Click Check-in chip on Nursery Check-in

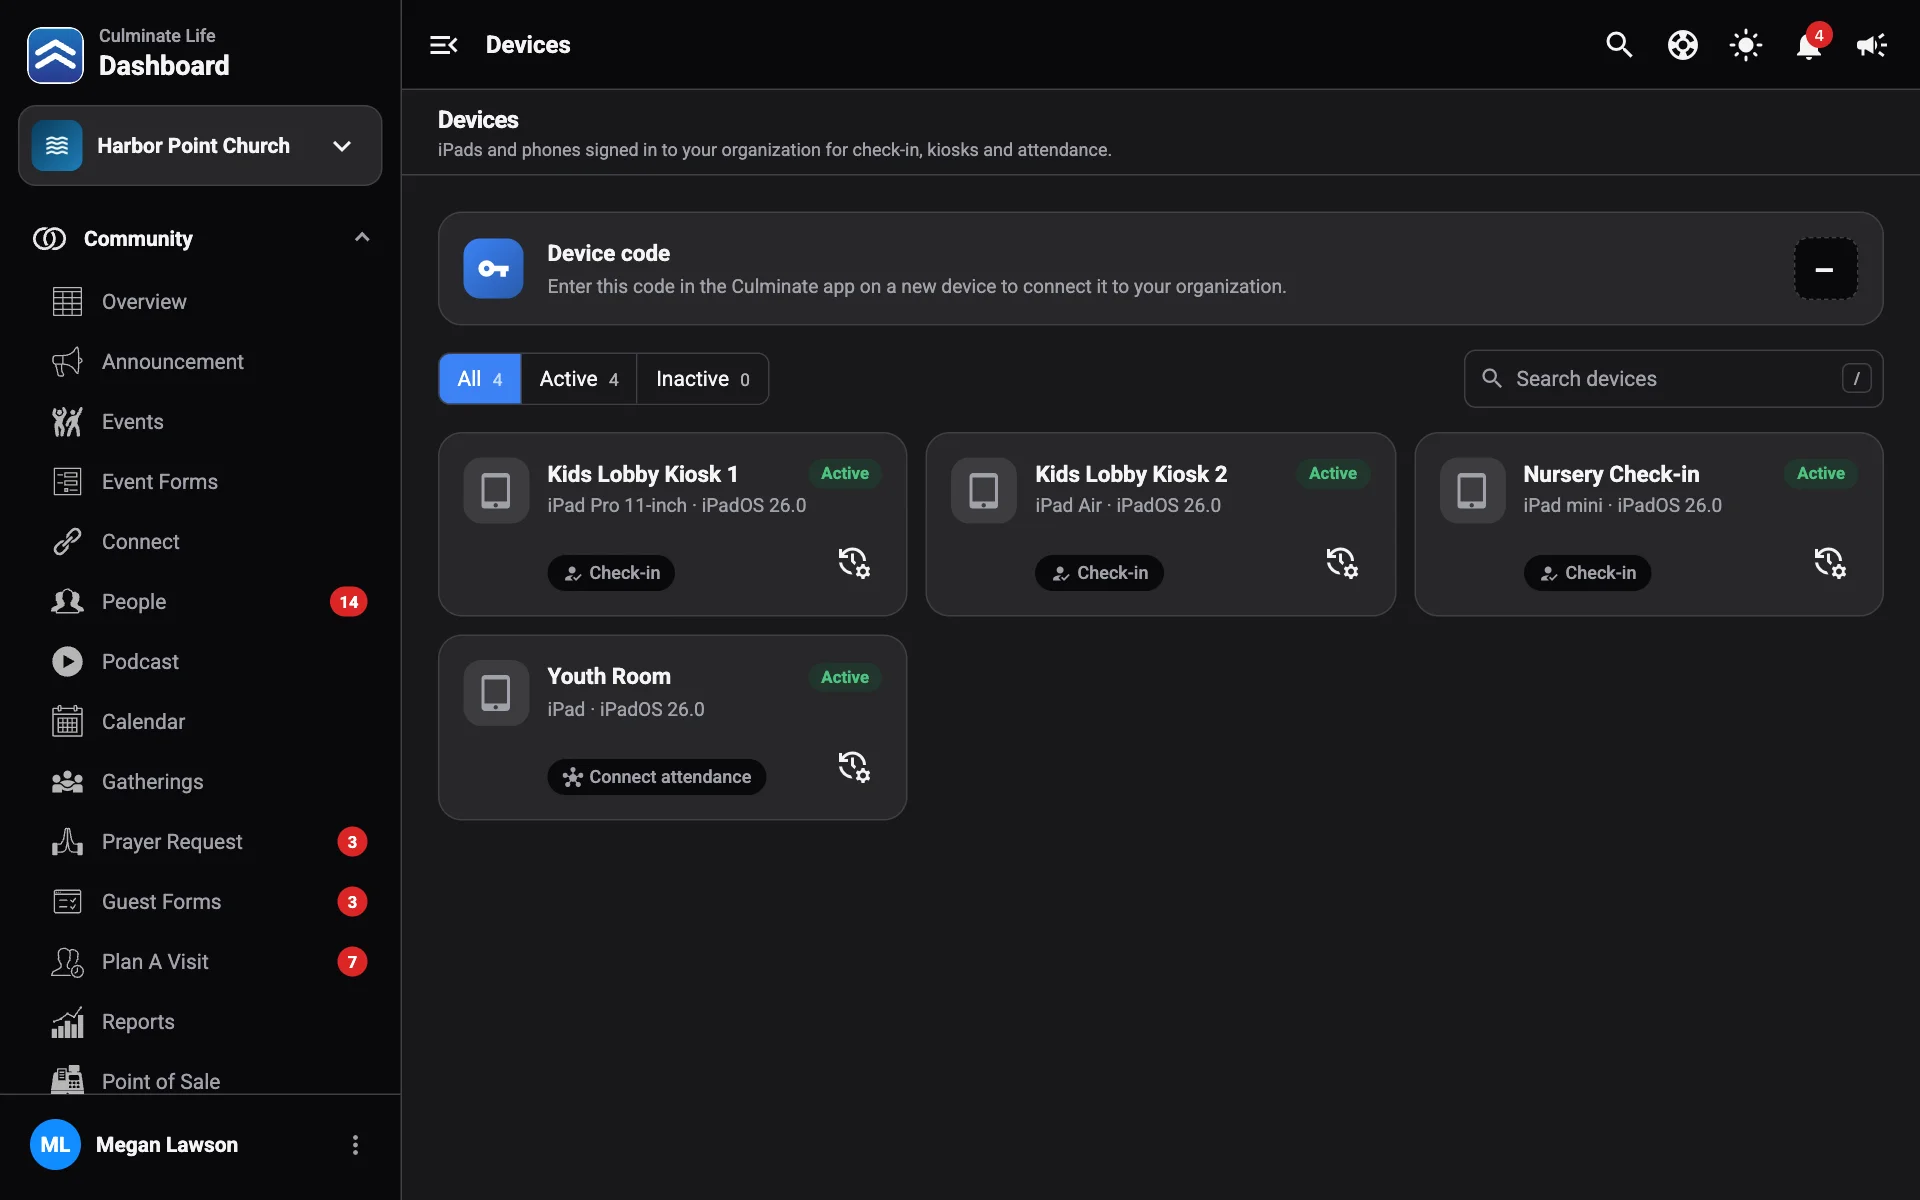point(1587,573)
